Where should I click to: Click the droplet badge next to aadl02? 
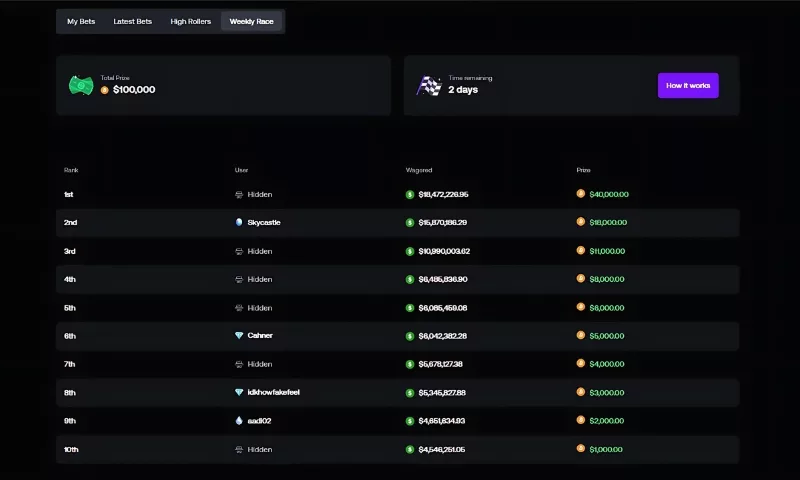239,421
